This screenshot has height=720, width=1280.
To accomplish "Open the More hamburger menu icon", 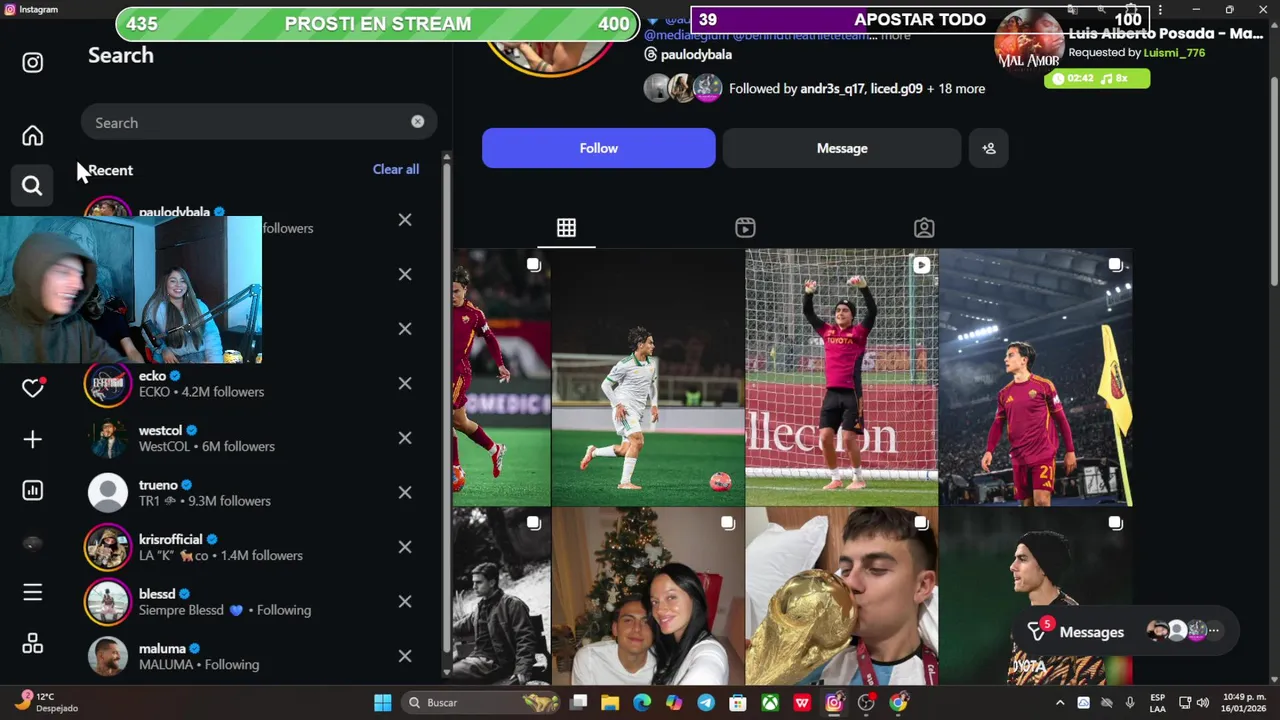I will point(33,593).
